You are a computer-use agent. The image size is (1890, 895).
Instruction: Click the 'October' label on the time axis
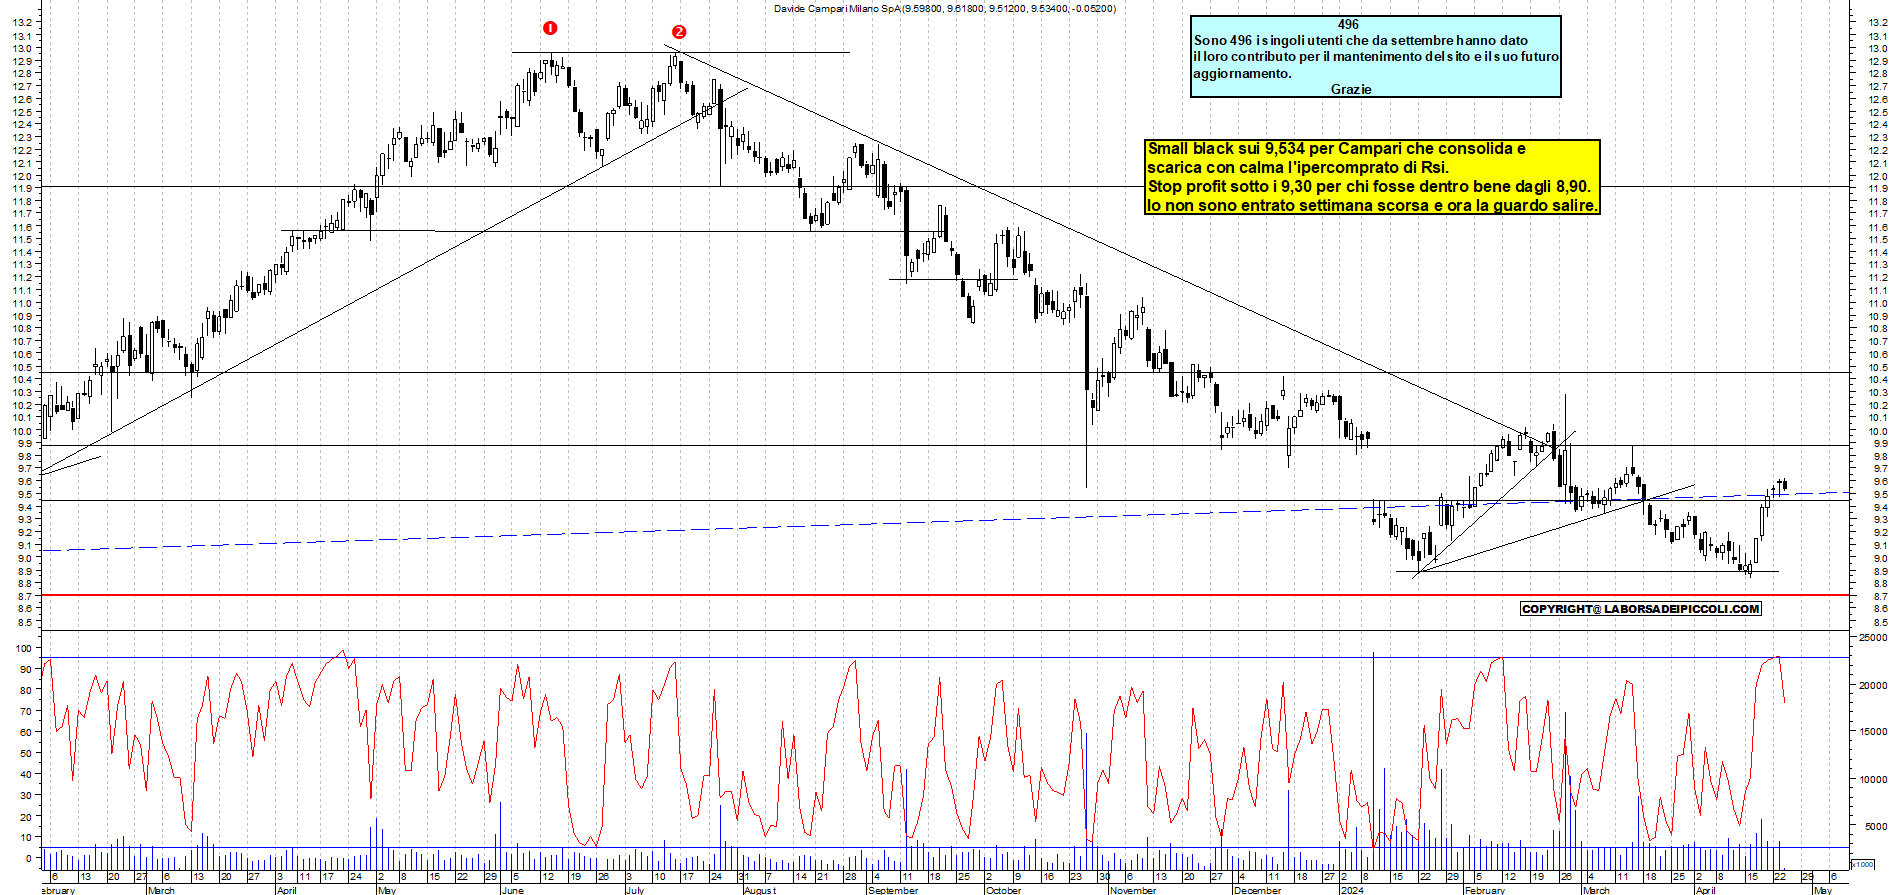point(1003,890)
